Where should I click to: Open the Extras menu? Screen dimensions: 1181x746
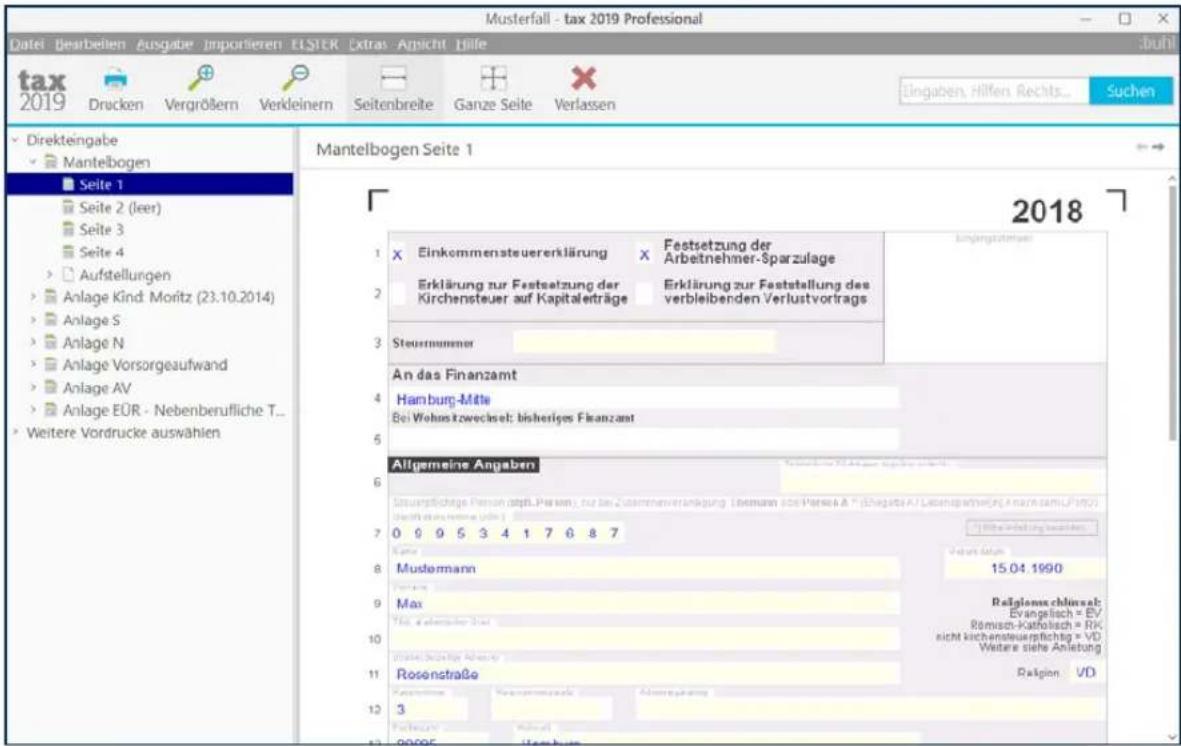(x=368, y=44)
